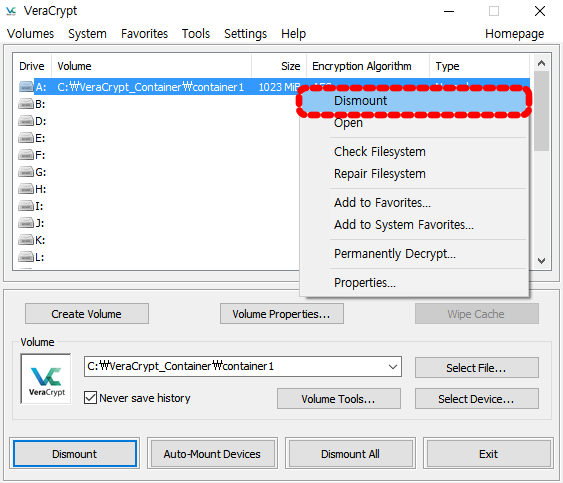This screenshot has width=563, height=483.
Task: Click the J: drive icon
Action: pyautogui.click(x=26, y=223)
